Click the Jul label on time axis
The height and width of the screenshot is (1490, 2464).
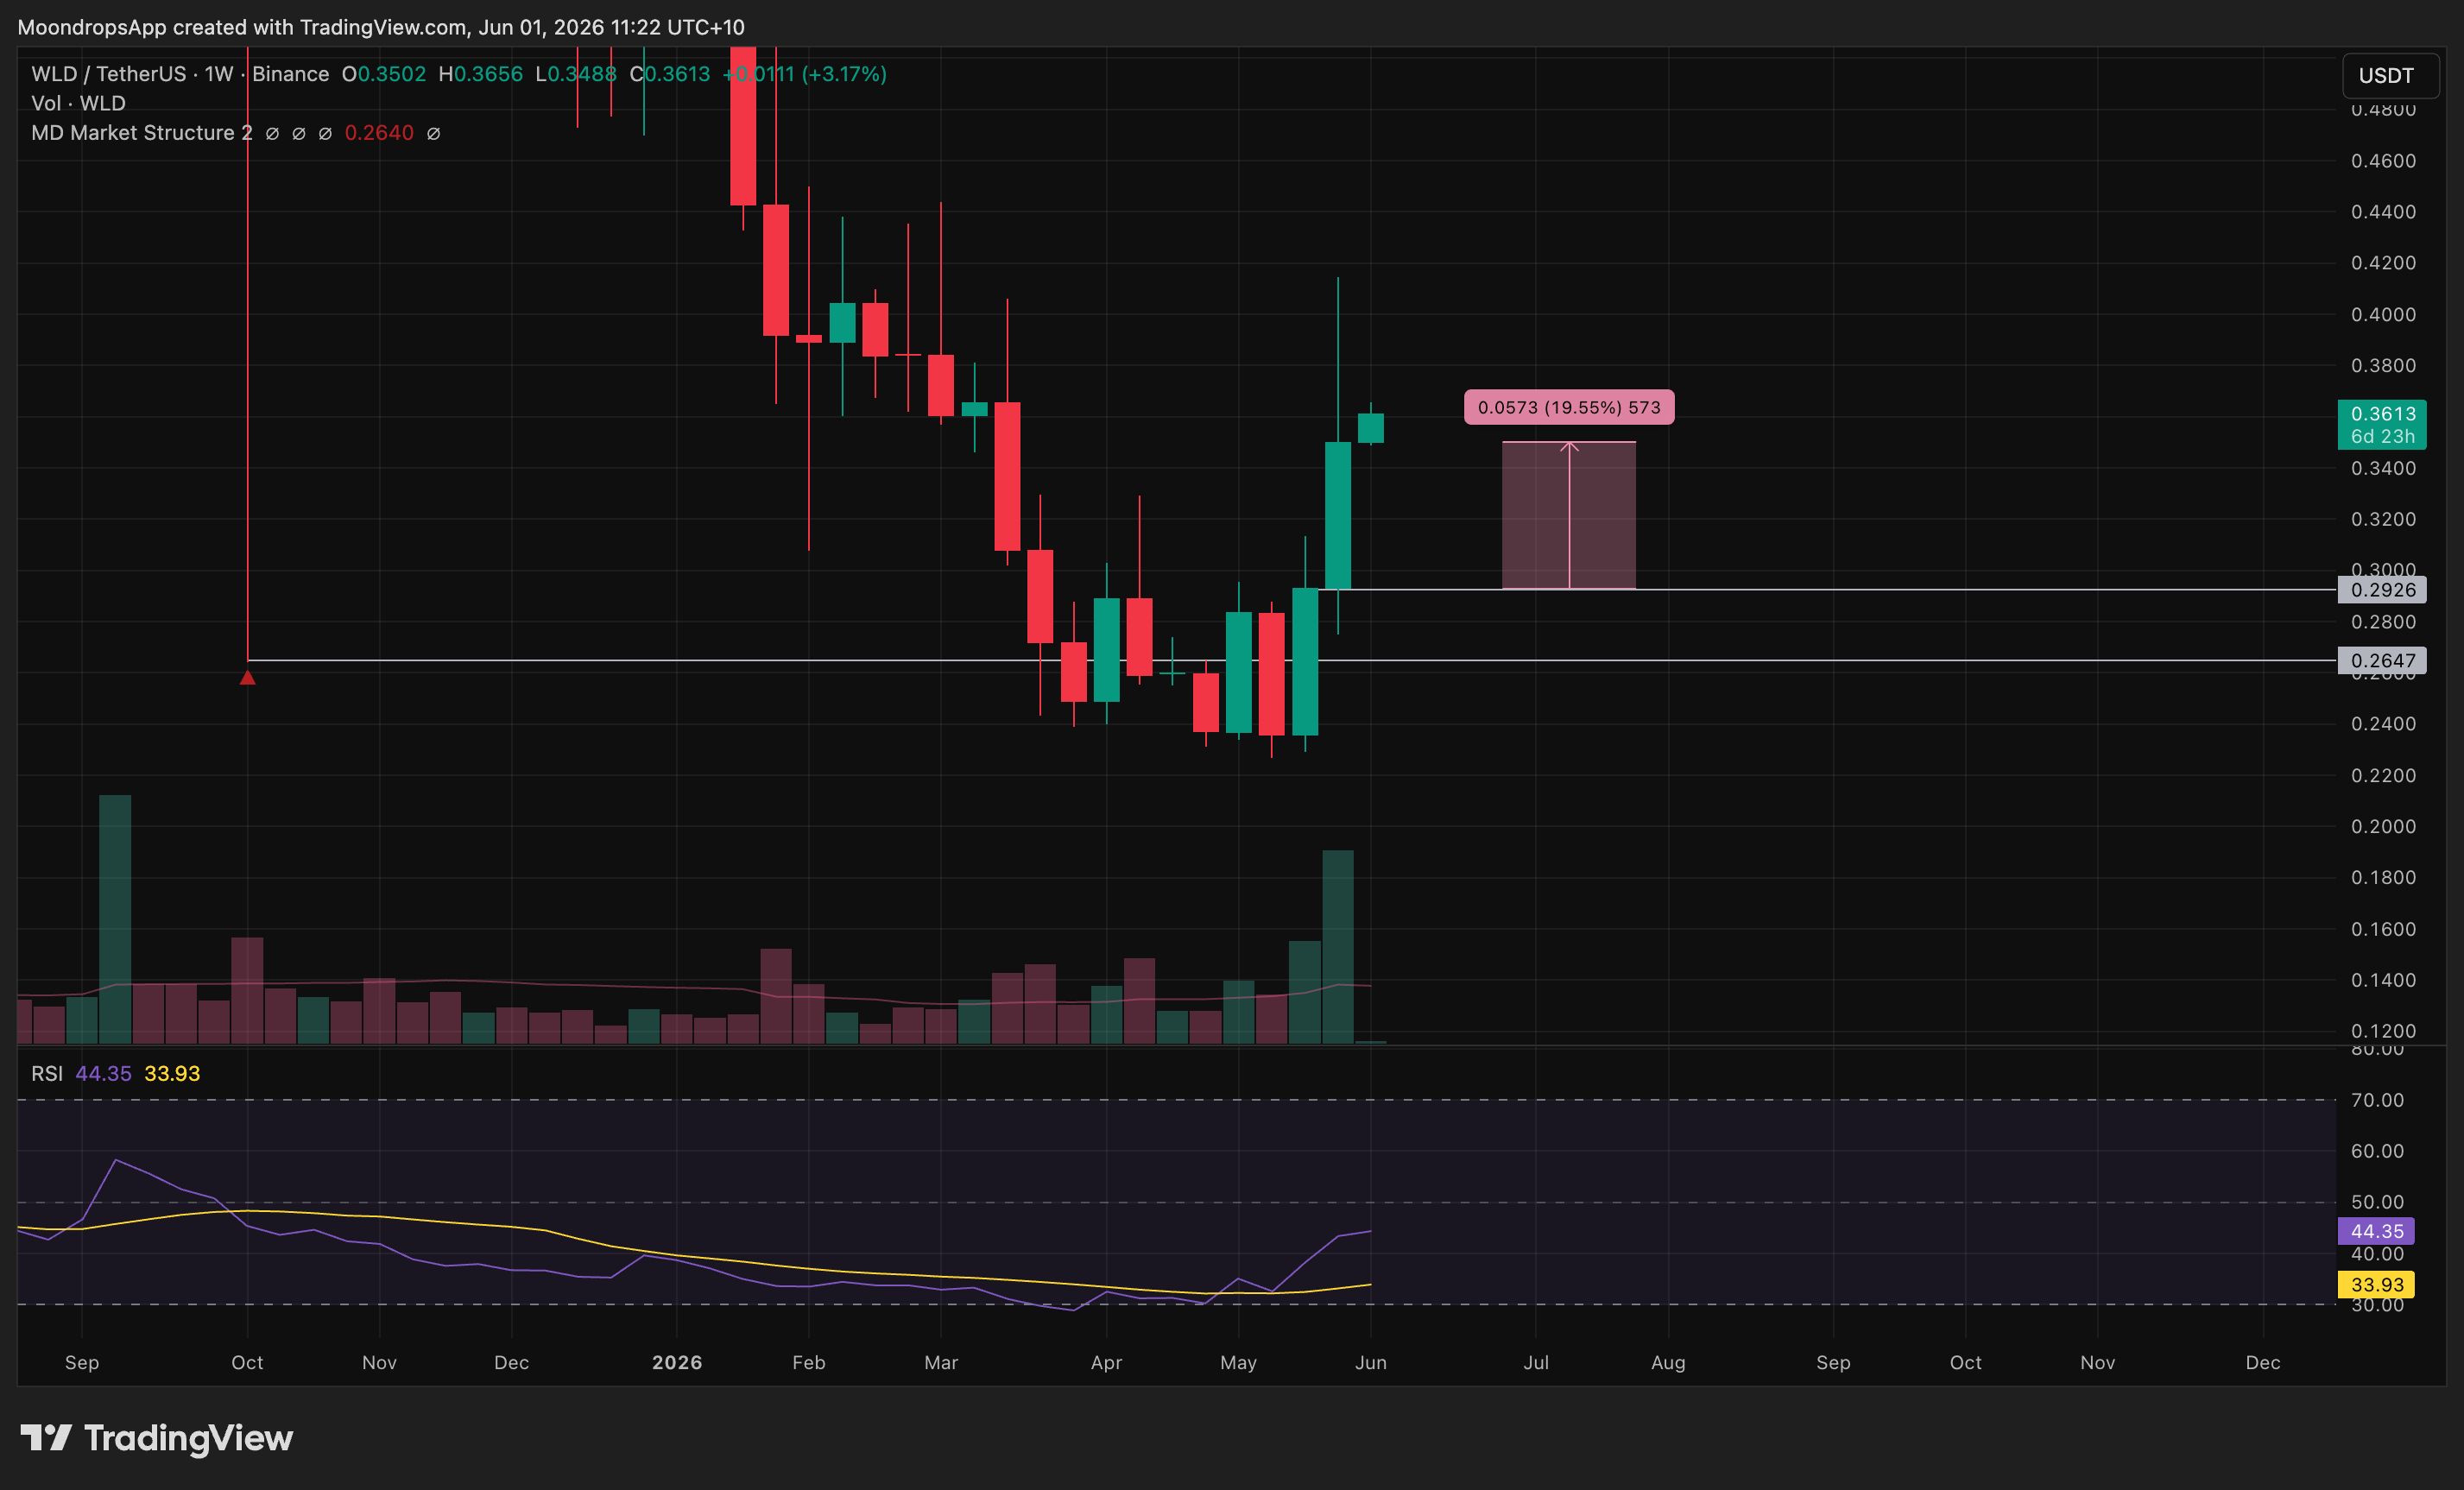pyautogui.click(x=1536, y=1363)
